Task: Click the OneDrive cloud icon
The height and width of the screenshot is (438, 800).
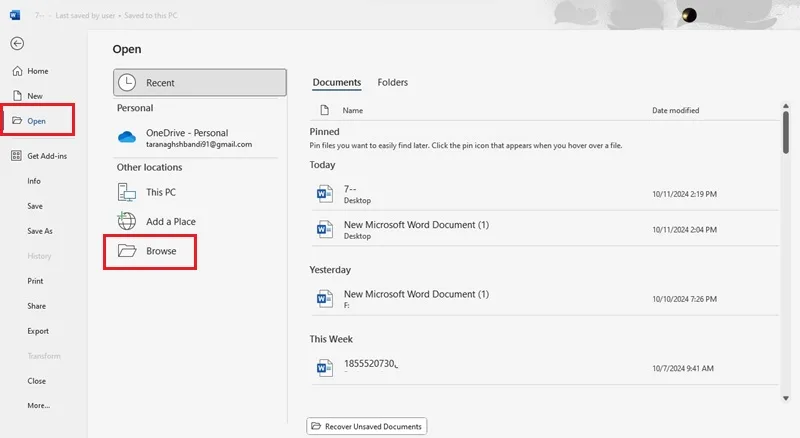Action: [127, 137]
